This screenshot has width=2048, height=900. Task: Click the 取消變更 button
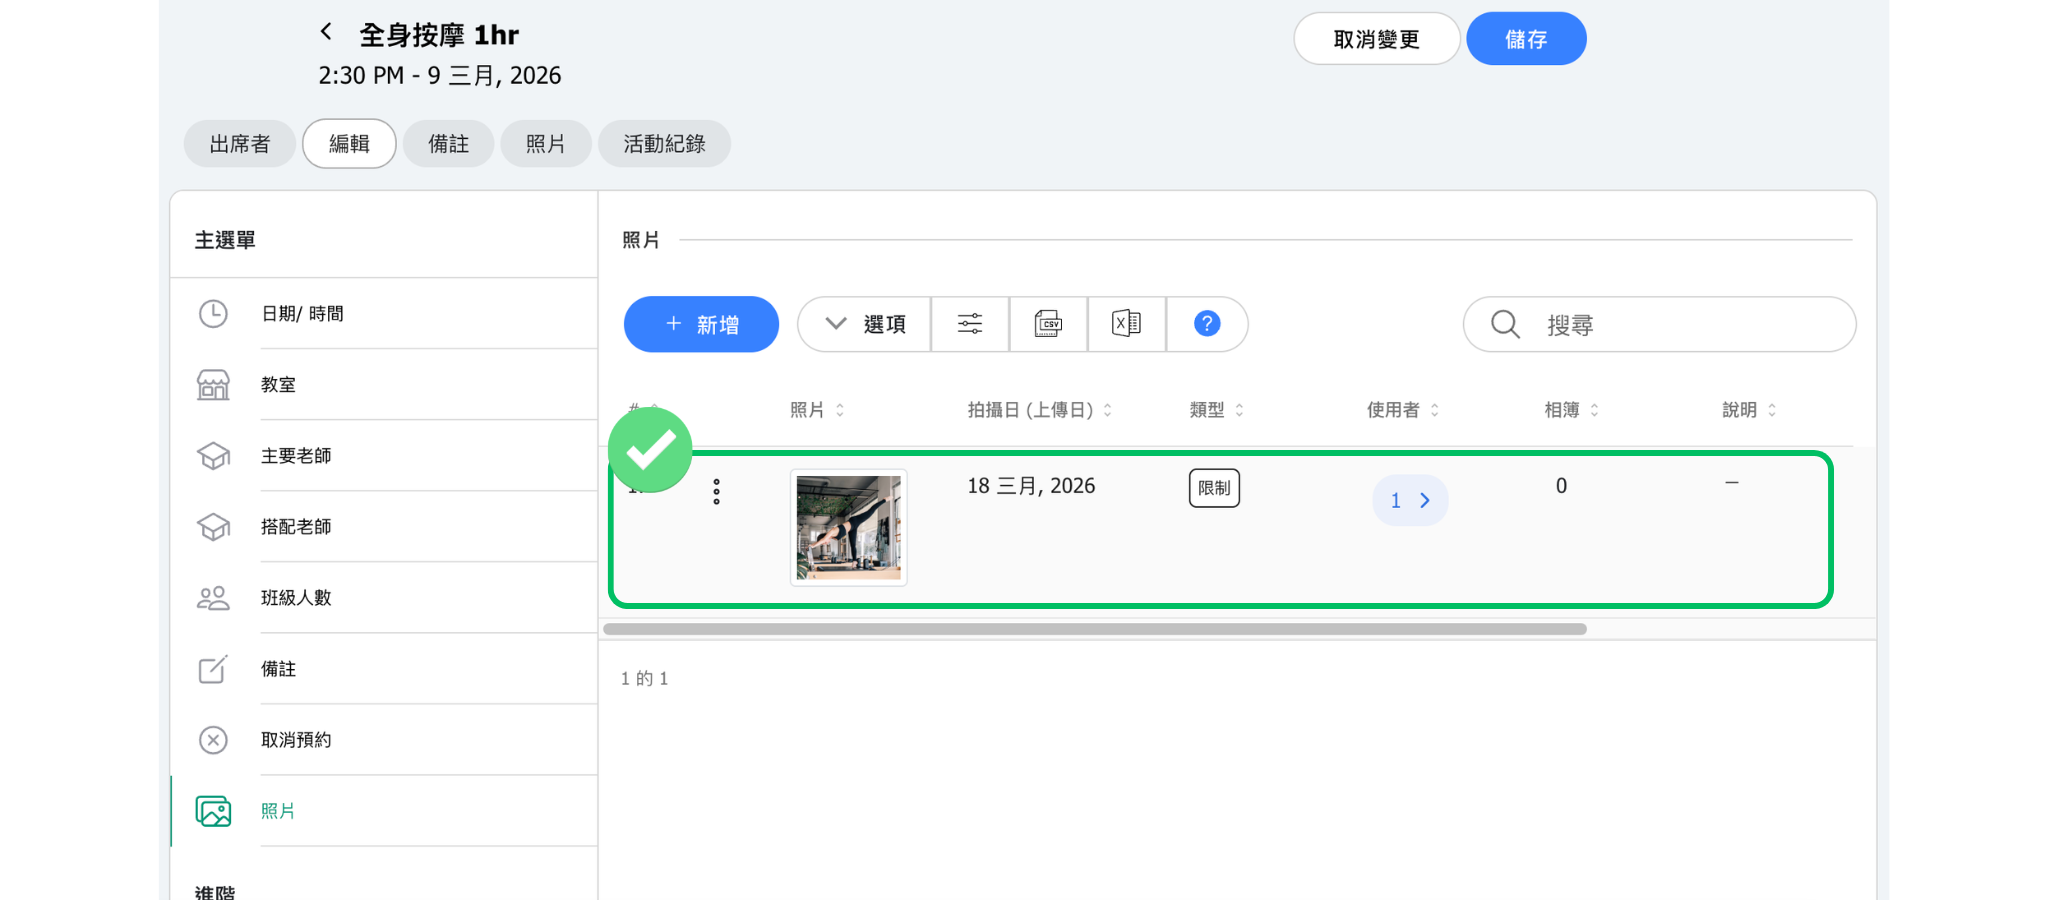[1376, 39]
